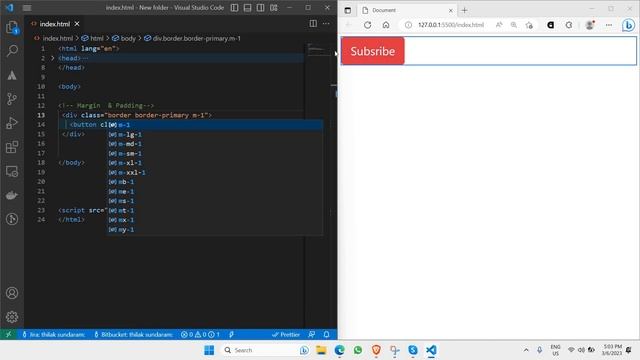Click Bitbucket status bar item
The height and width of the screenshot is (360, 640).
point(133,334)
